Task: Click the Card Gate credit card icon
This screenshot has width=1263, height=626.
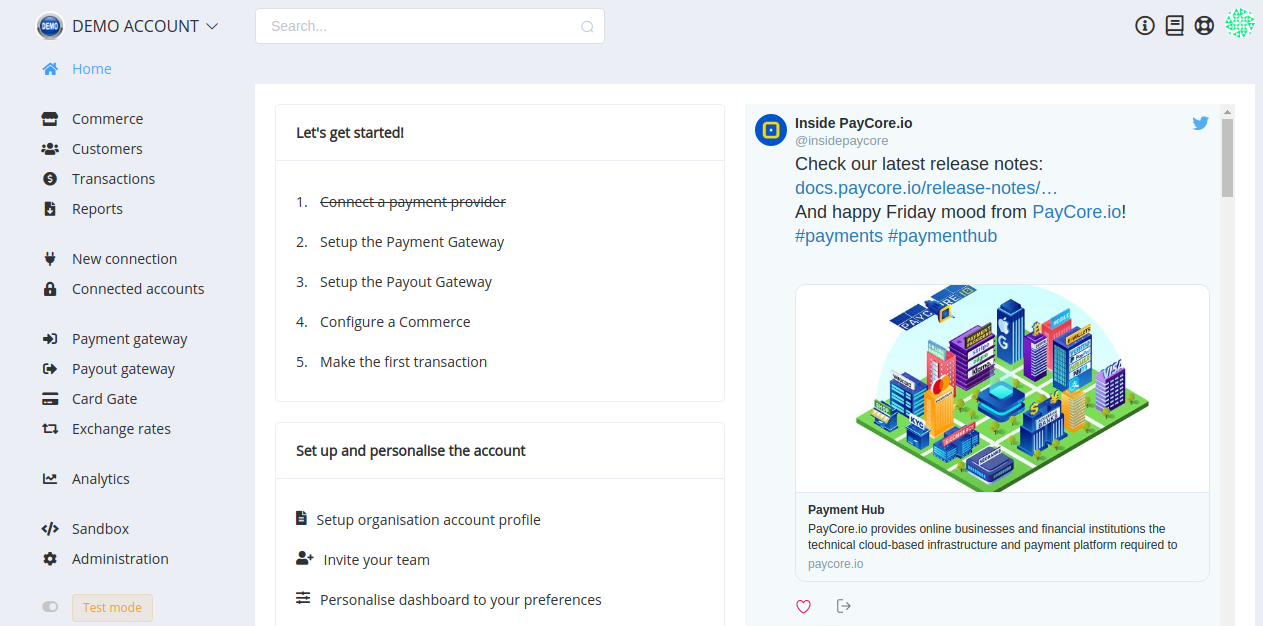Action: tap(50, 399)
